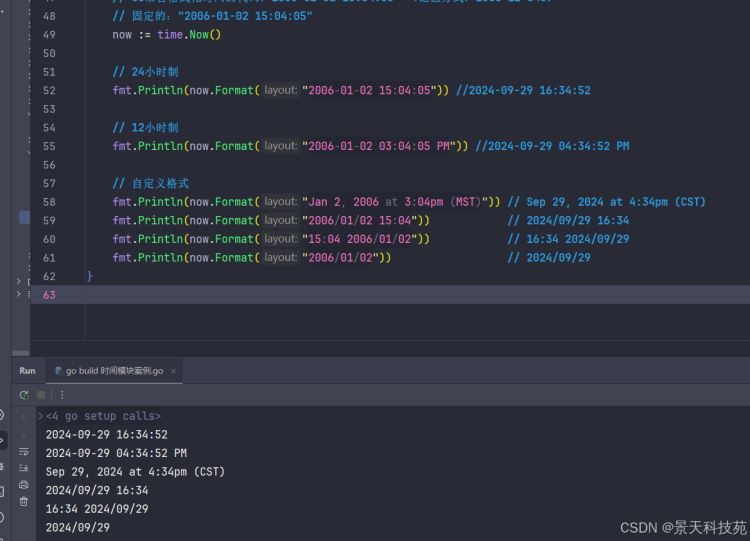Click console output '2024/09/29 16:34'
The height and width of the screenshot is (541, 750).
(97, 490)
